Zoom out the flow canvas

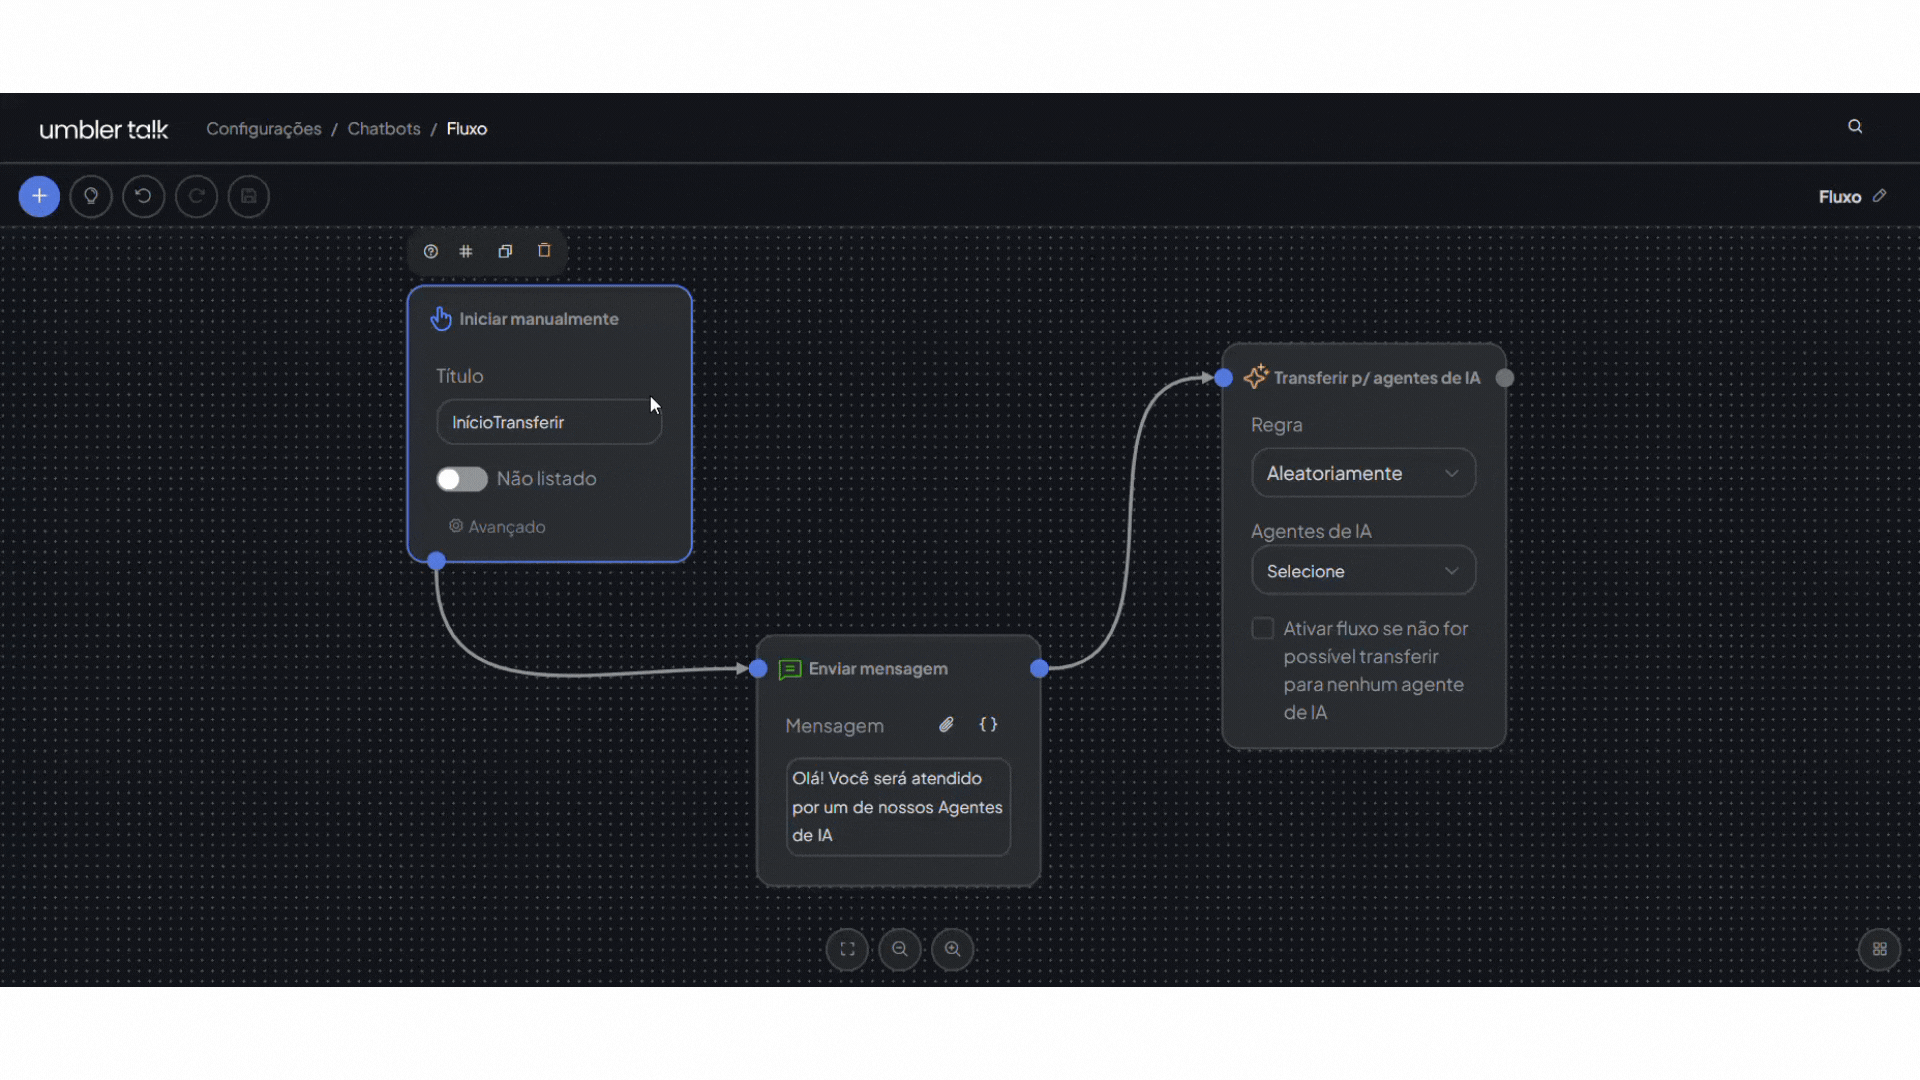click(x=900, y=949)
